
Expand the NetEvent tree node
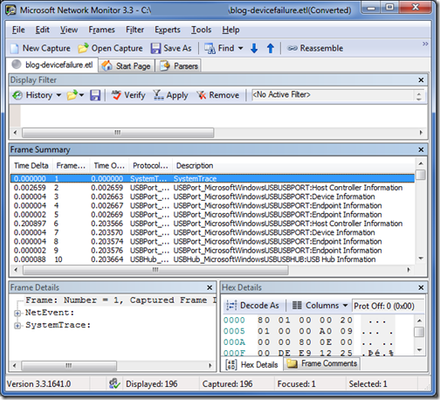(17, 313)
